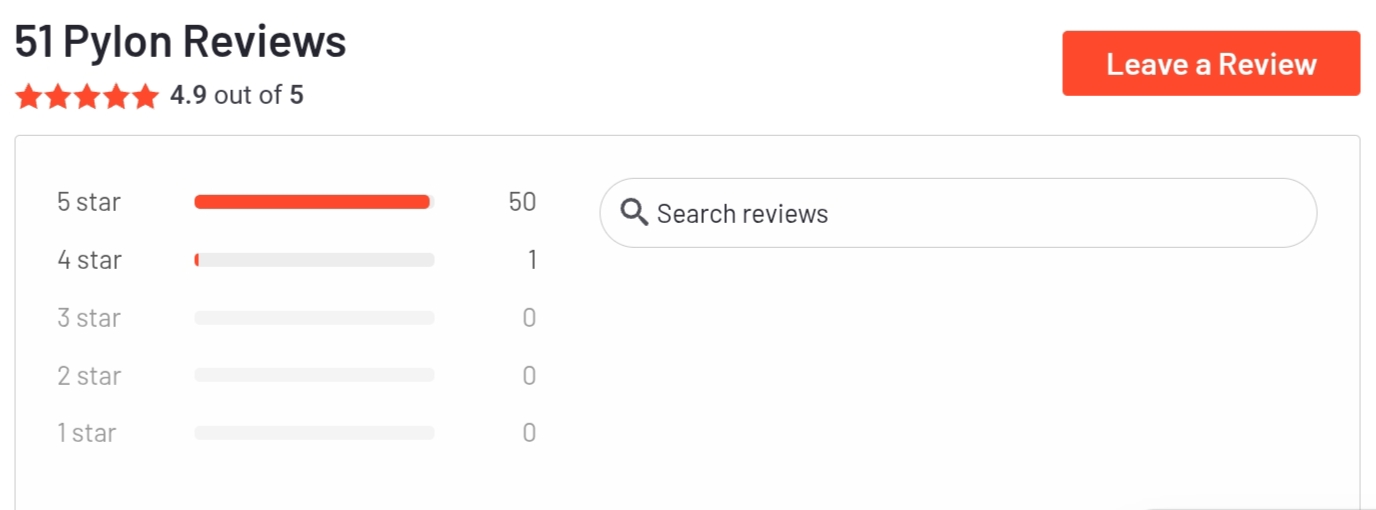1376x510 pixels.
Task: Click the 51 Pylon Reviews heading
Action: [180, 41]
